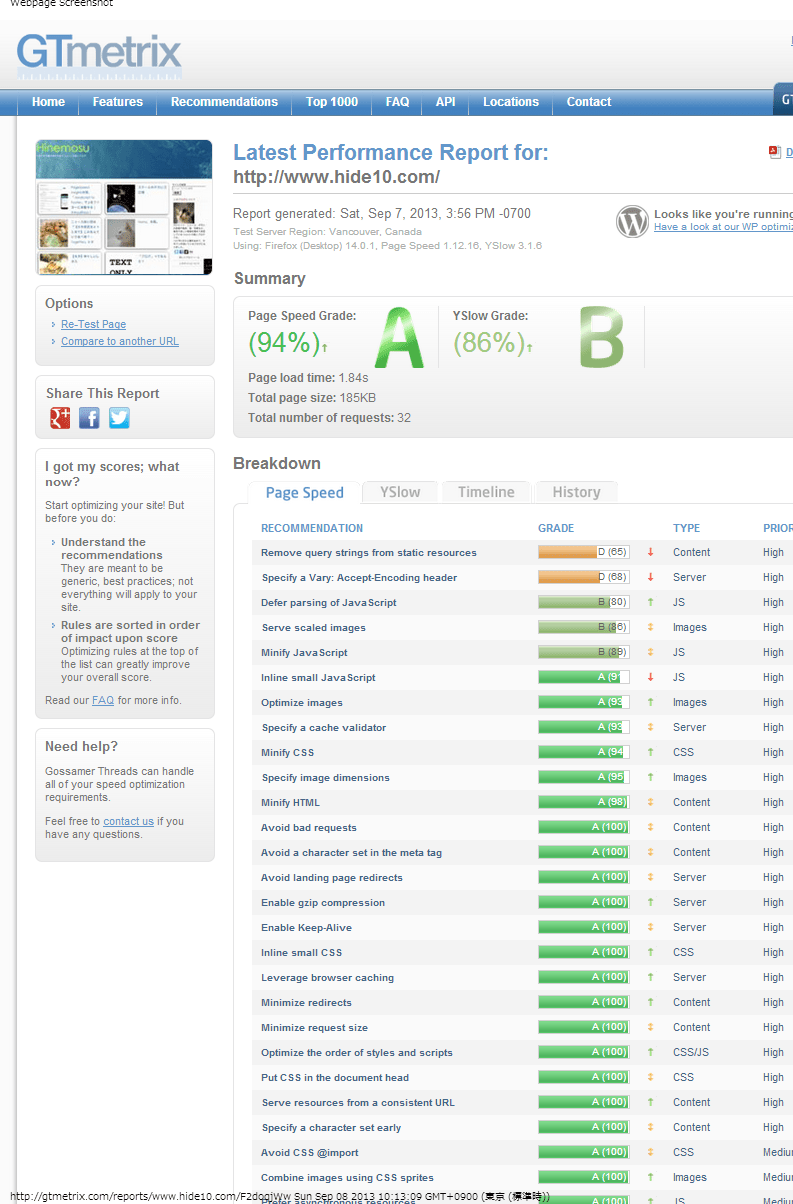The width and height of the screenshot is (793, 1204).
Task: Click trend icon for Minify JavaScript row
Action: [650, 652]
